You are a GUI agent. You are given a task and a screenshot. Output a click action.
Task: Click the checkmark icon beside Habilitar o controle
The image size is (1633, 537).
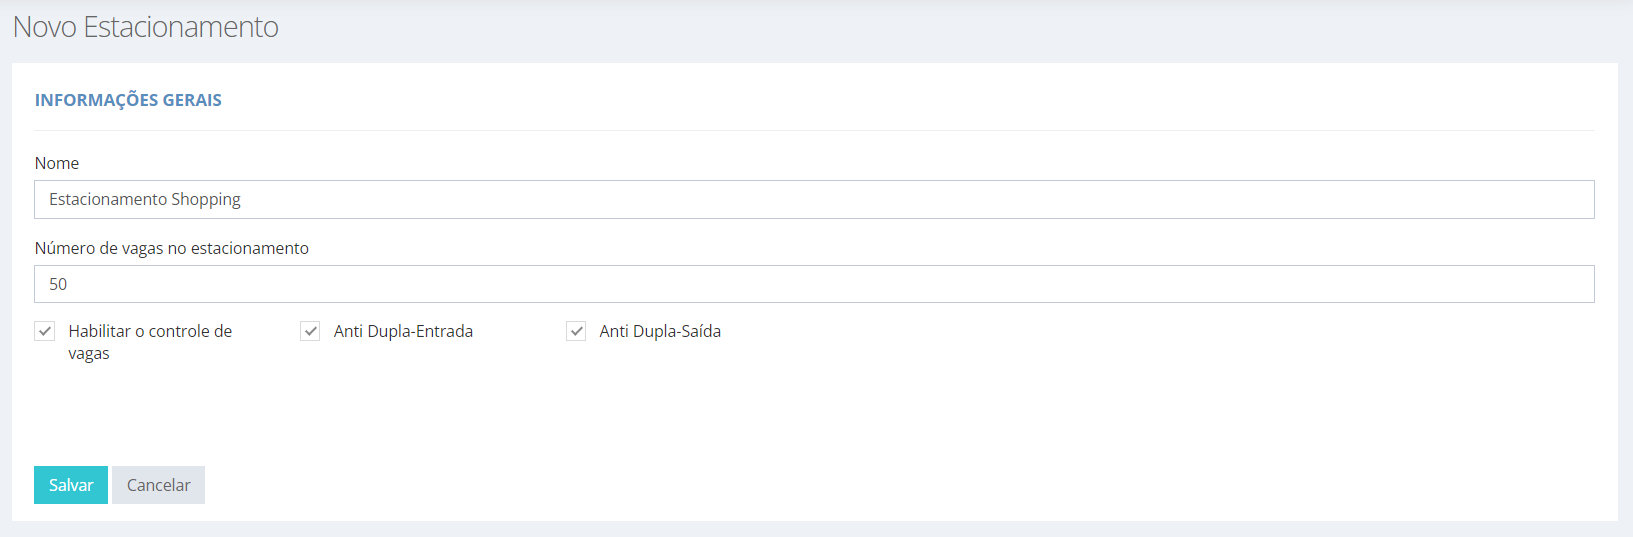pos(45,331)
